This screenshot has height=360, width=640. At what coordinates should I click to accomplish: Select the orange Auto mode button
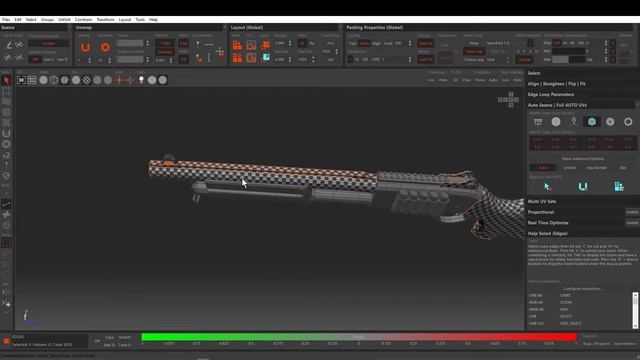tap(543, 168)
